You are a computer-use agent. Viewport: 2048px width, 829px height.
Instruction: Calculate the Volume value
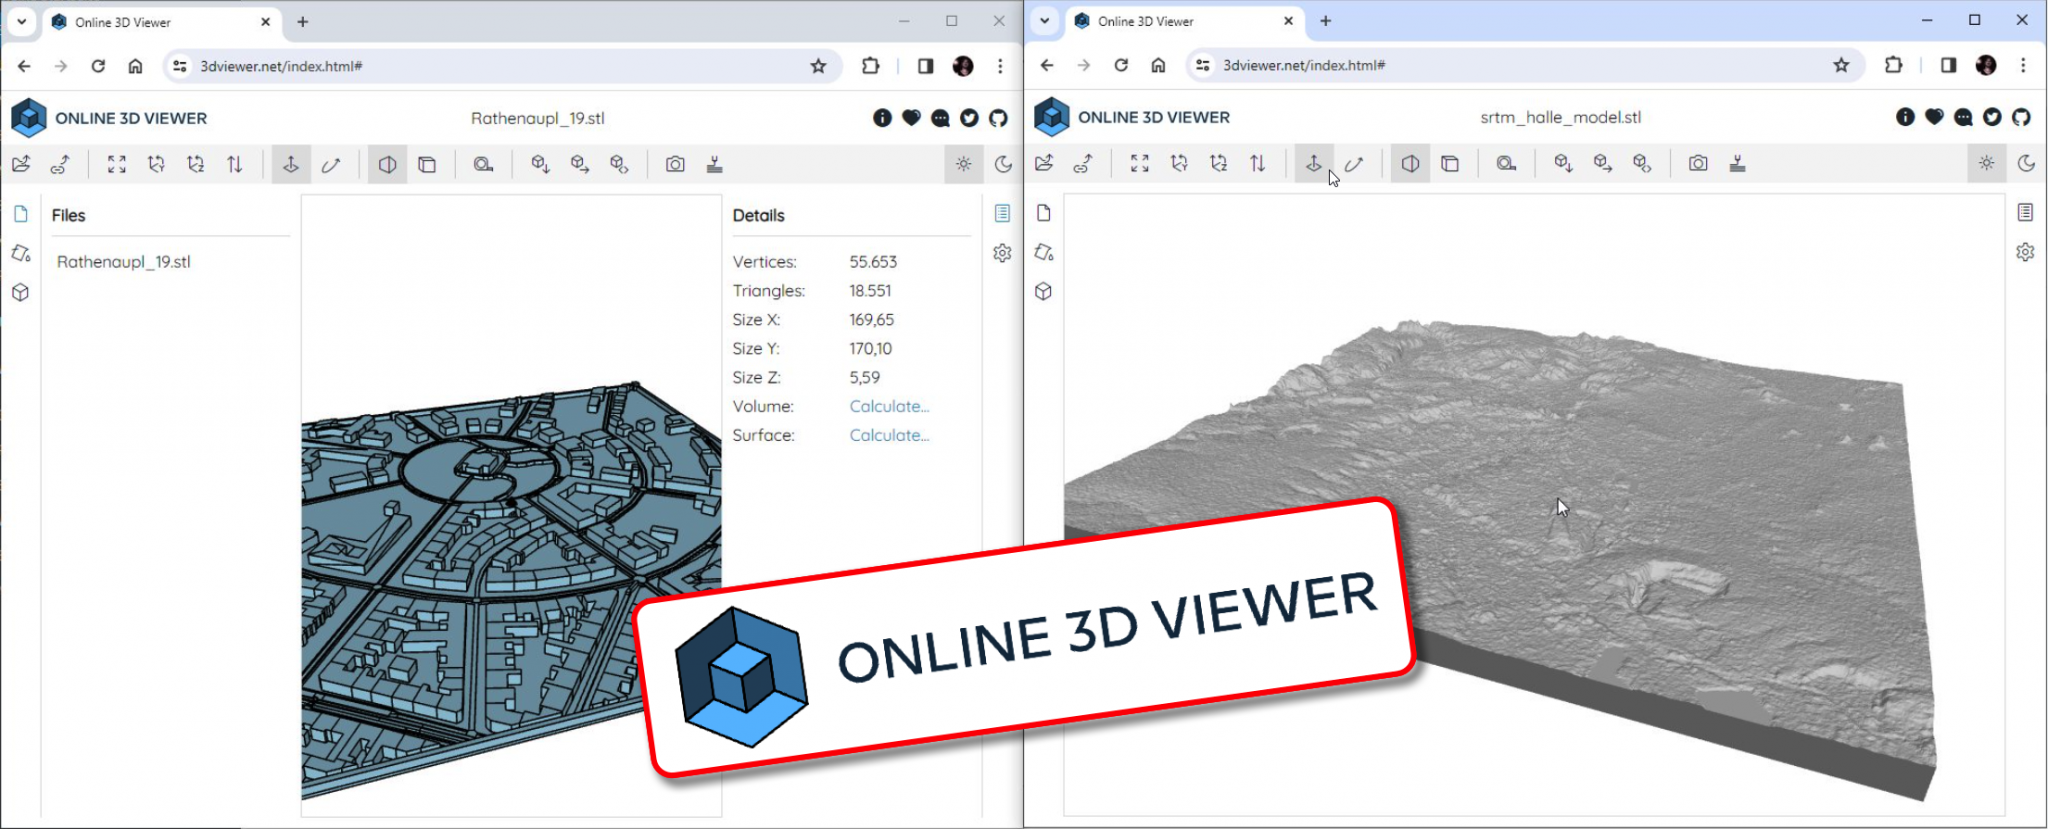[889, 406]
